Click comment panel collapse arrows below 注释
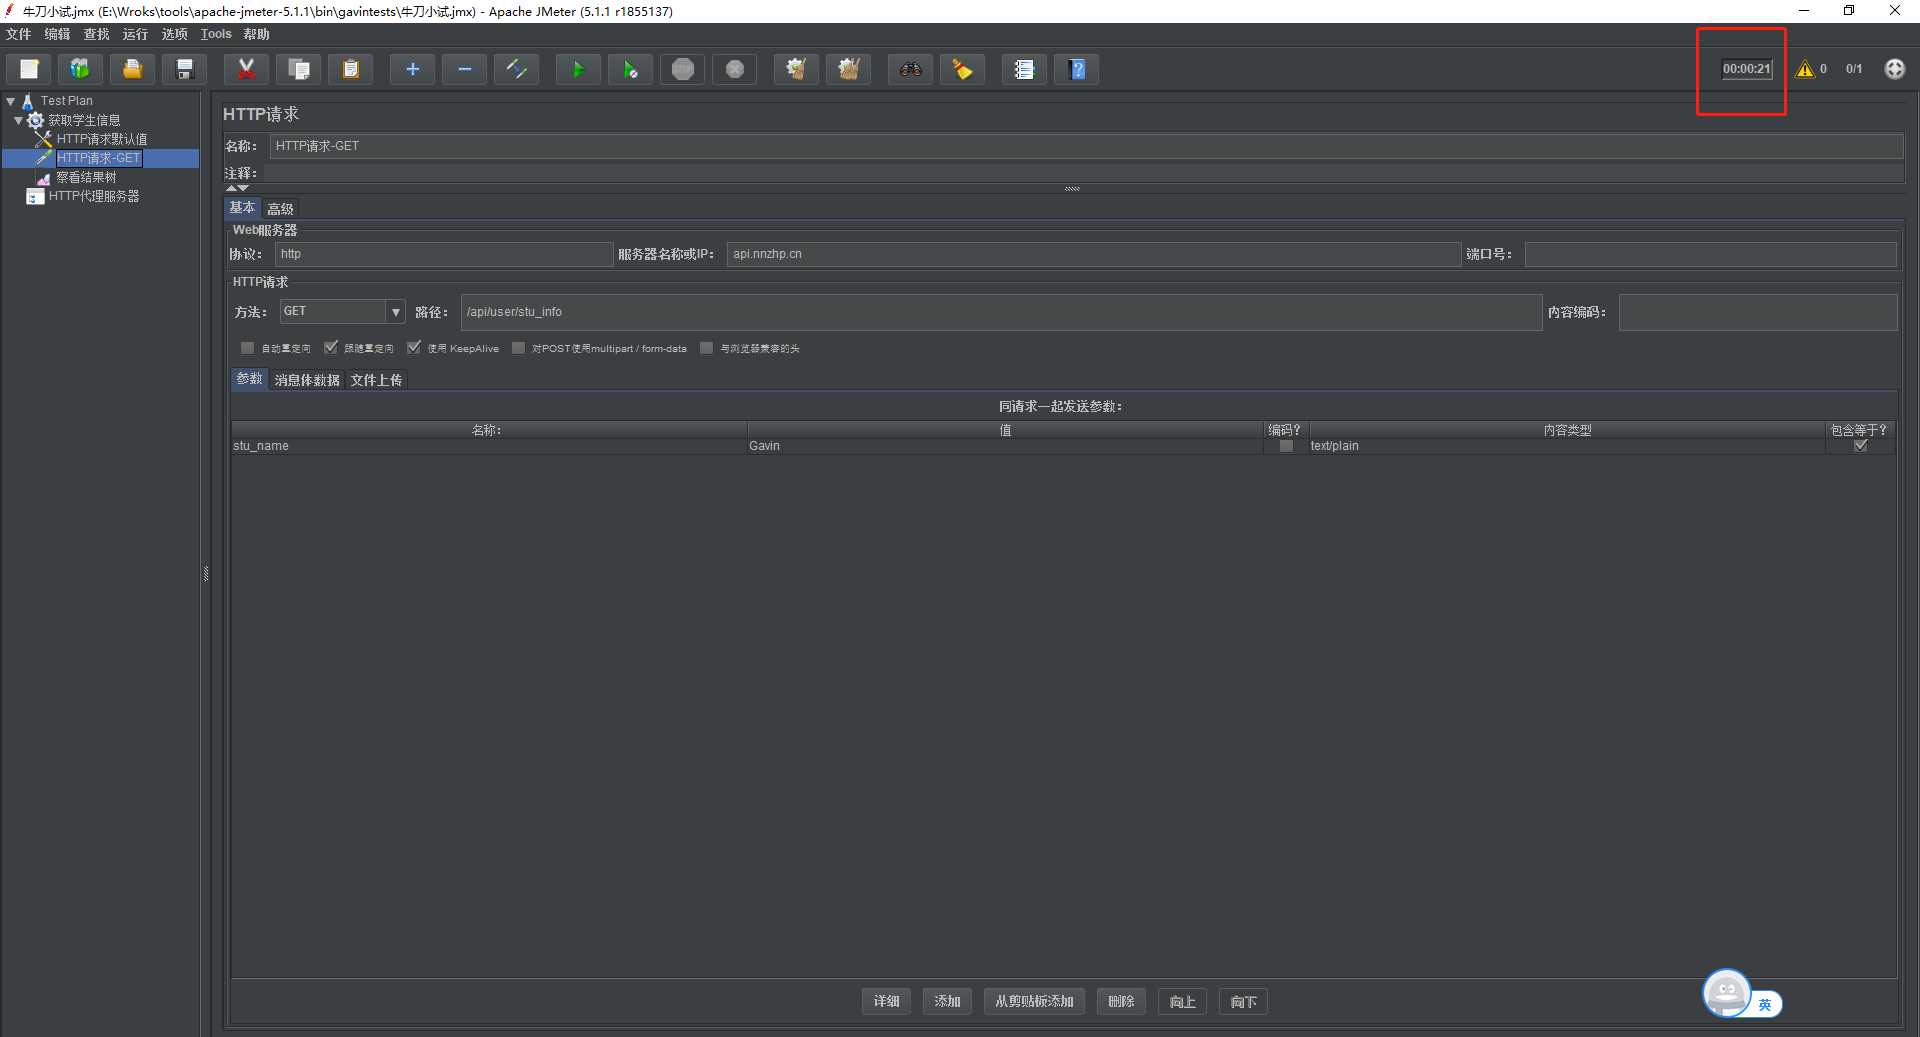This screenshot has width=1920, height=1037. (x=237, y=188)
